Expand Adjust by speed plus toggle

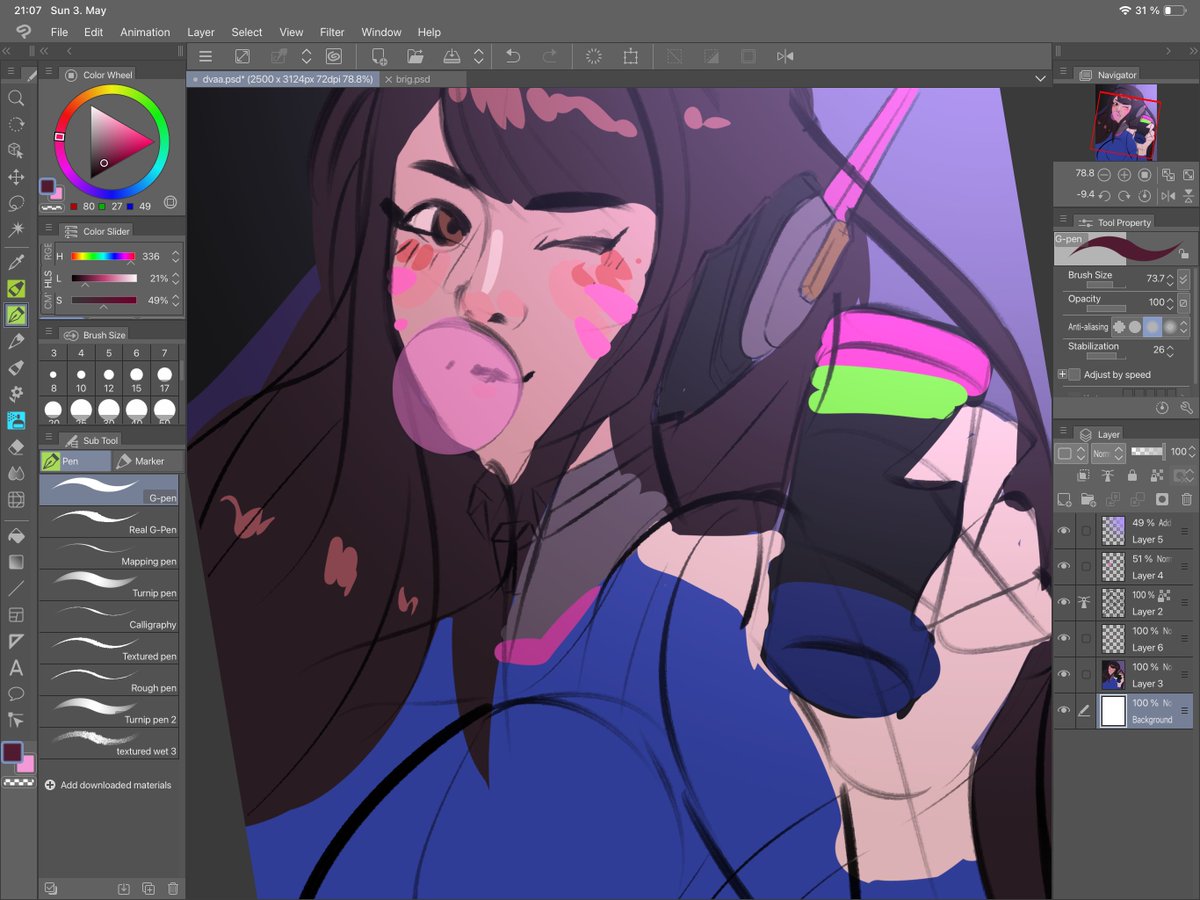pos(1063,375)
